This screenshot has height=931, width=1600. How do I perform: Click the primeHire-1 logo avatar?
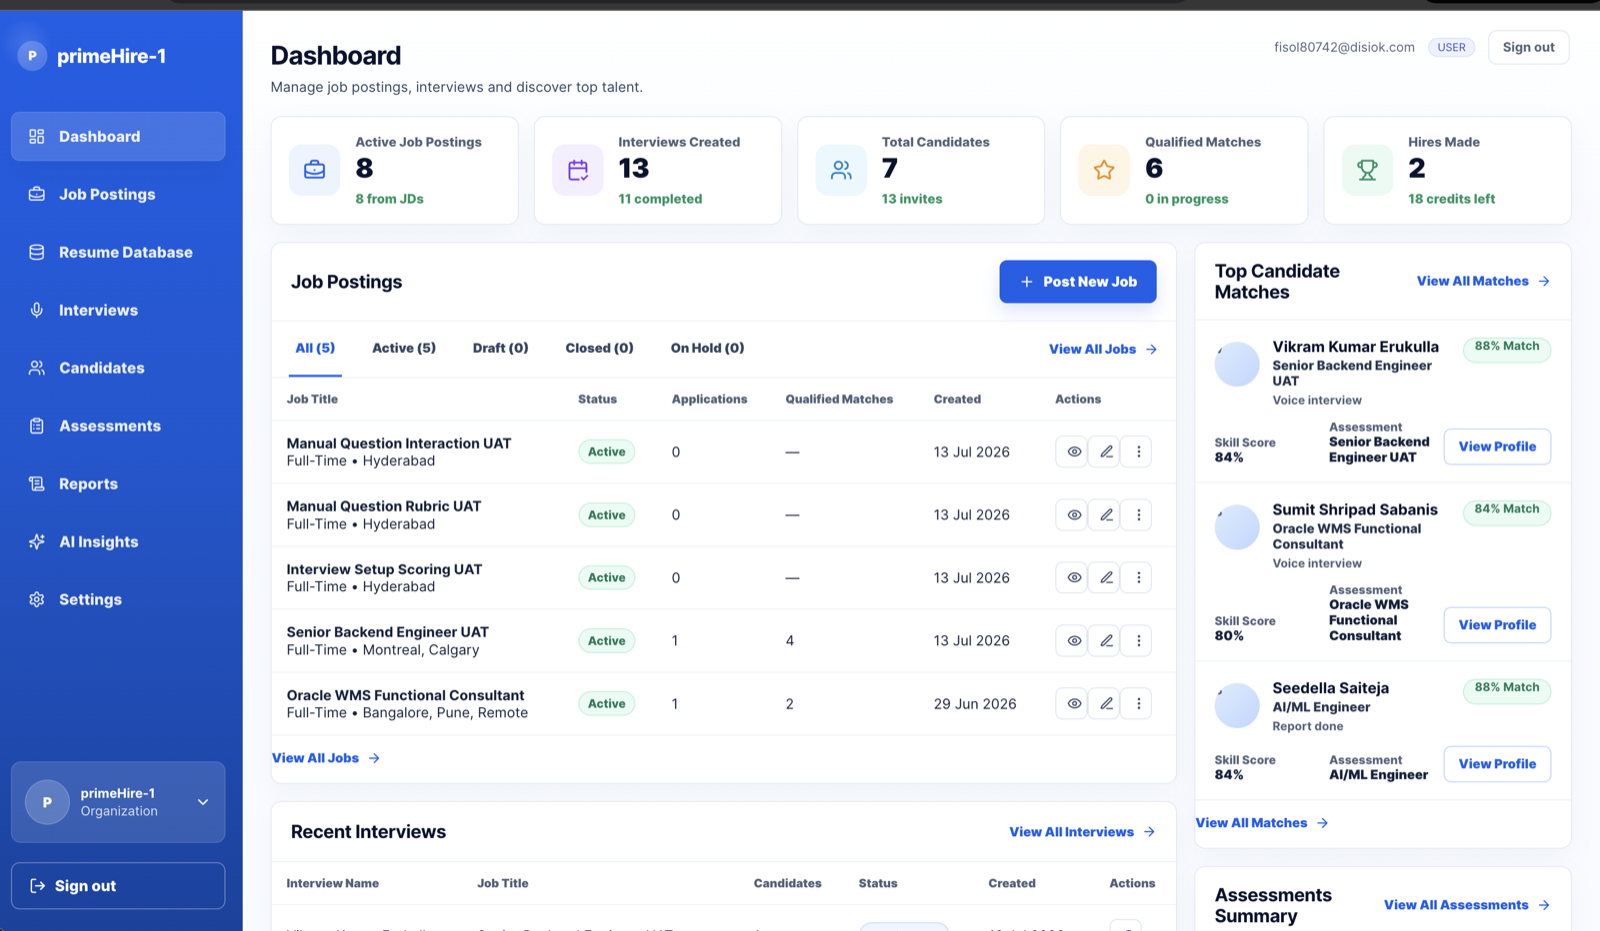(x=32, y=56)
